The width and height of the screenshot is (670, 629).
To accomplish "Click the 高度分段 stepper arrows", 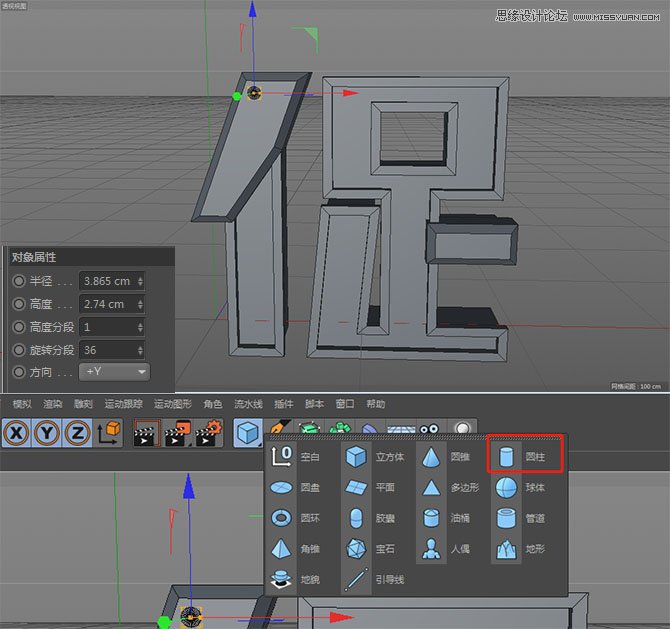I will pyautogui.click(x=140, y=327).
